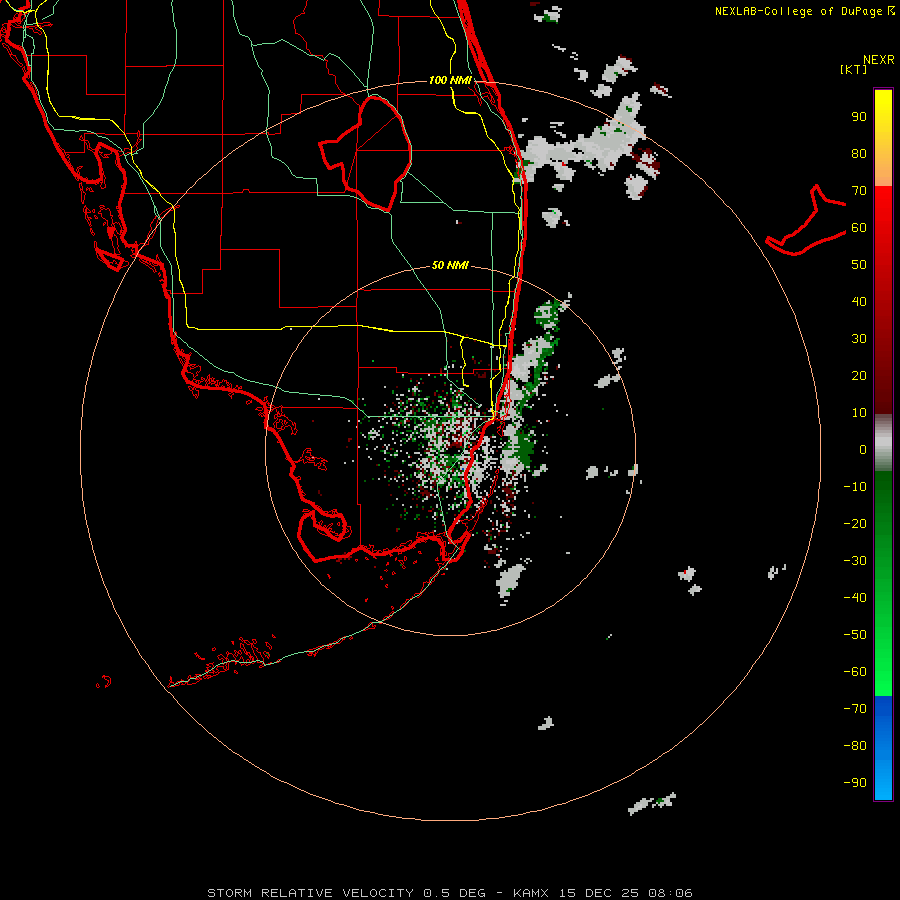
Task: Click the -90 value on velocity scale
Action: click(855, 783)
